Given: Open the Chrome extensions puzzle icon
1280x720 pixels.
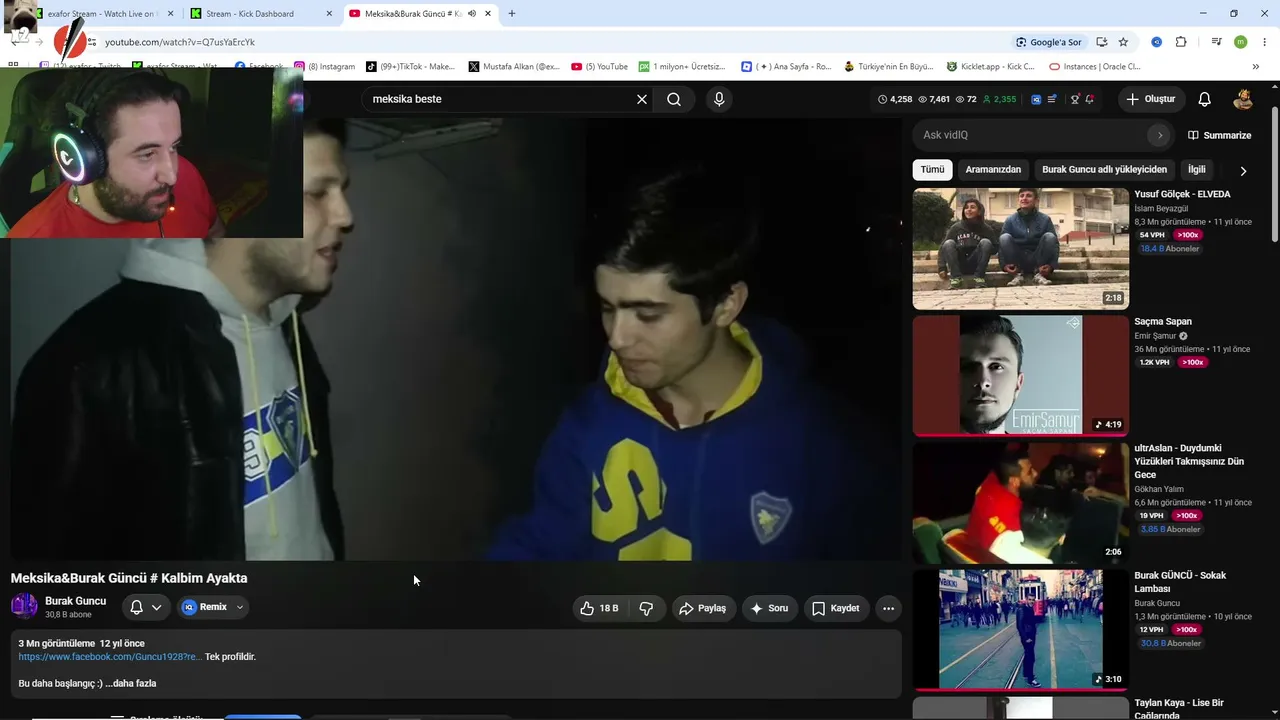Looking at the screenshot, I should [x=1181, y=42].
